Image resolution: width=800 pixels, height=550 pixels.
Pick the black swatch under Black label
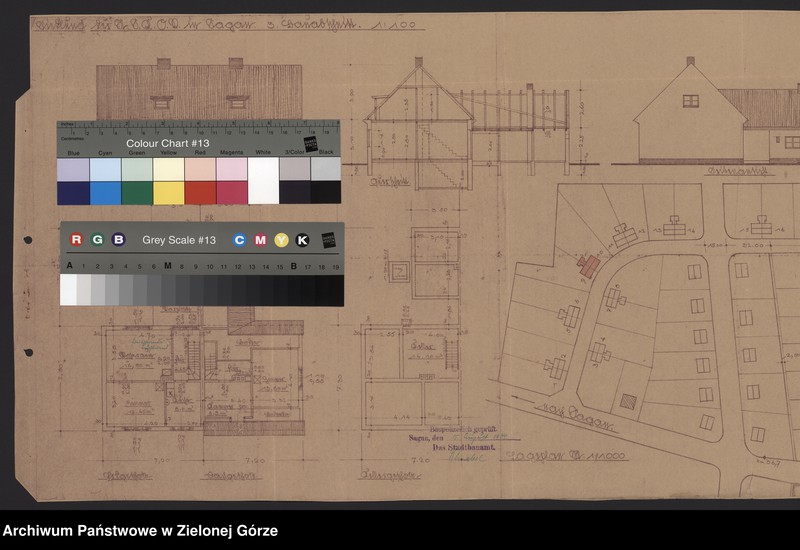point(326,192)
